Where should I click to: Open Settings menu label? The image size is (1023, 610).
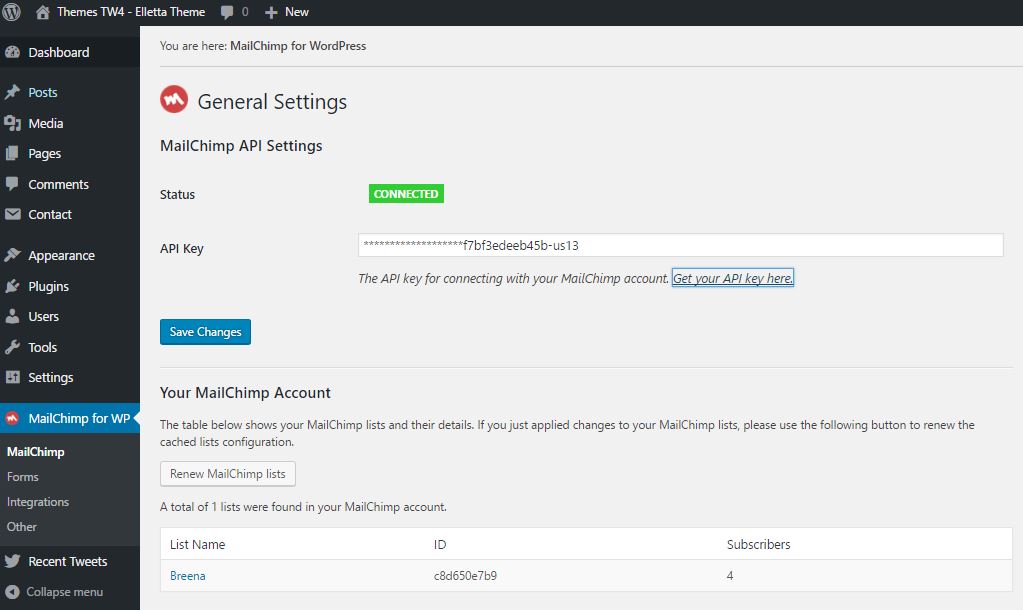(x=50, y=378)
